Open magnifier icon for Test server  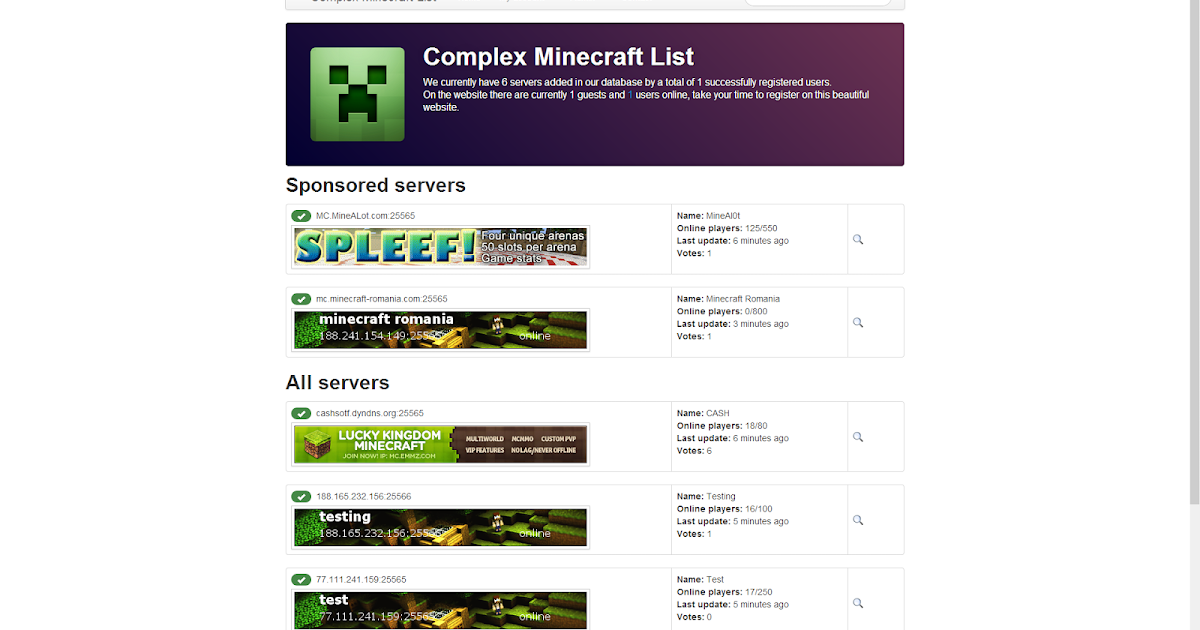click(x=858, y=603)
